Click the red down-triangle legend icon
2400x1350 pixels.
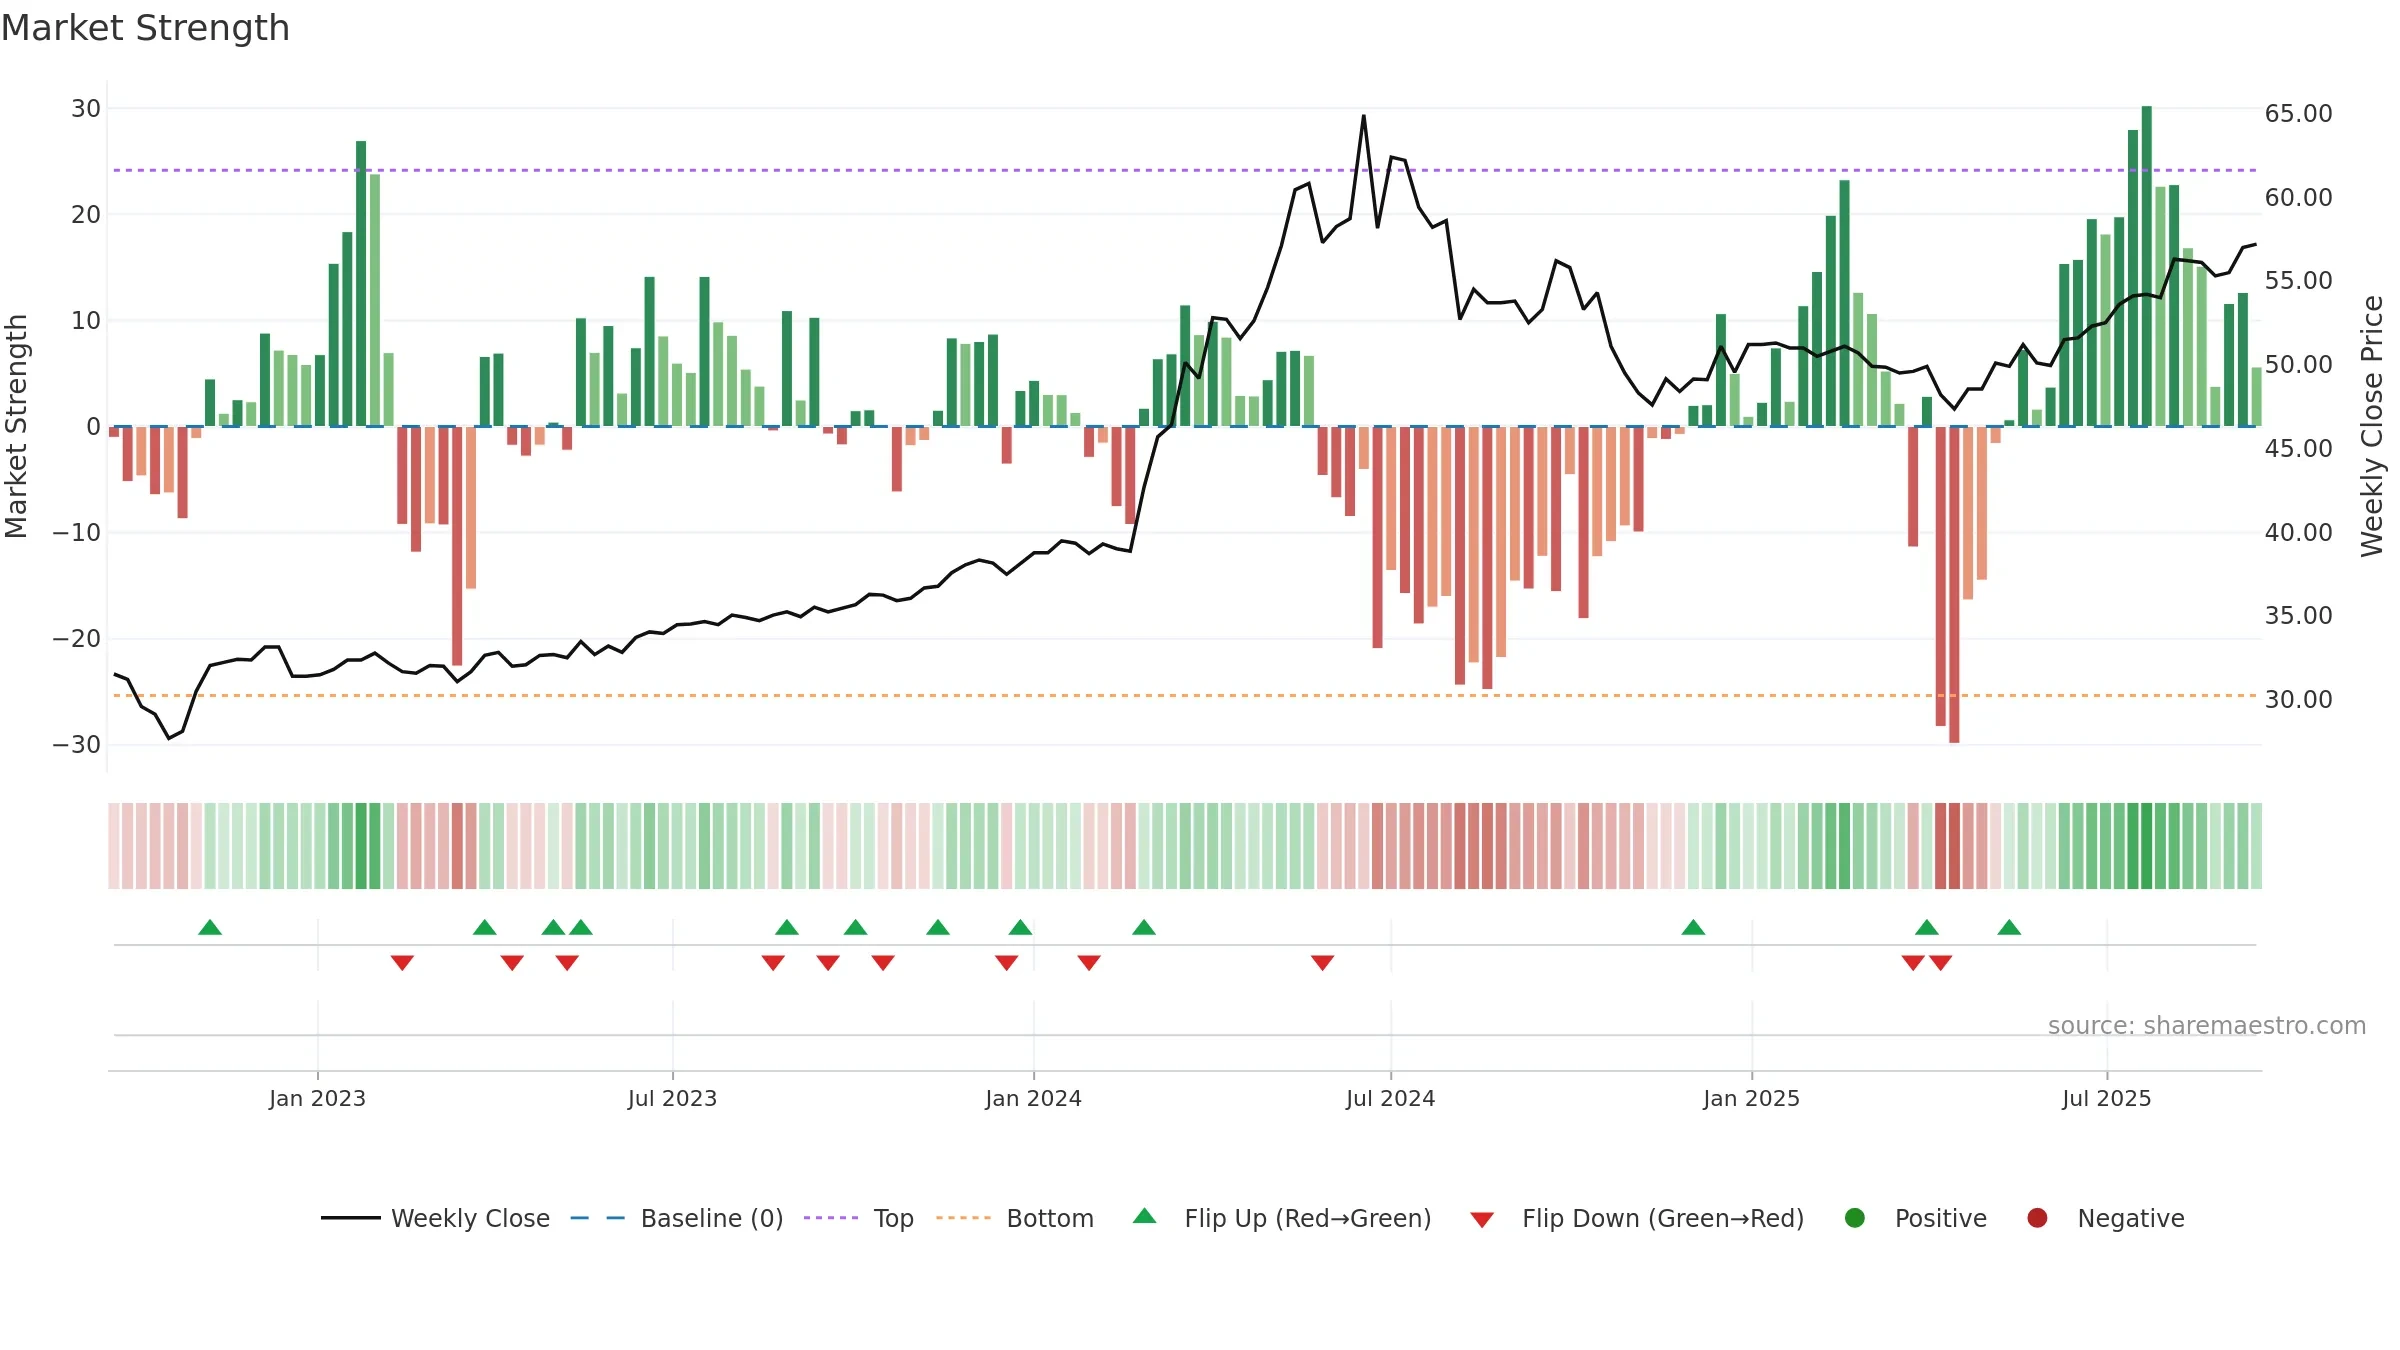(1482, 1220)
